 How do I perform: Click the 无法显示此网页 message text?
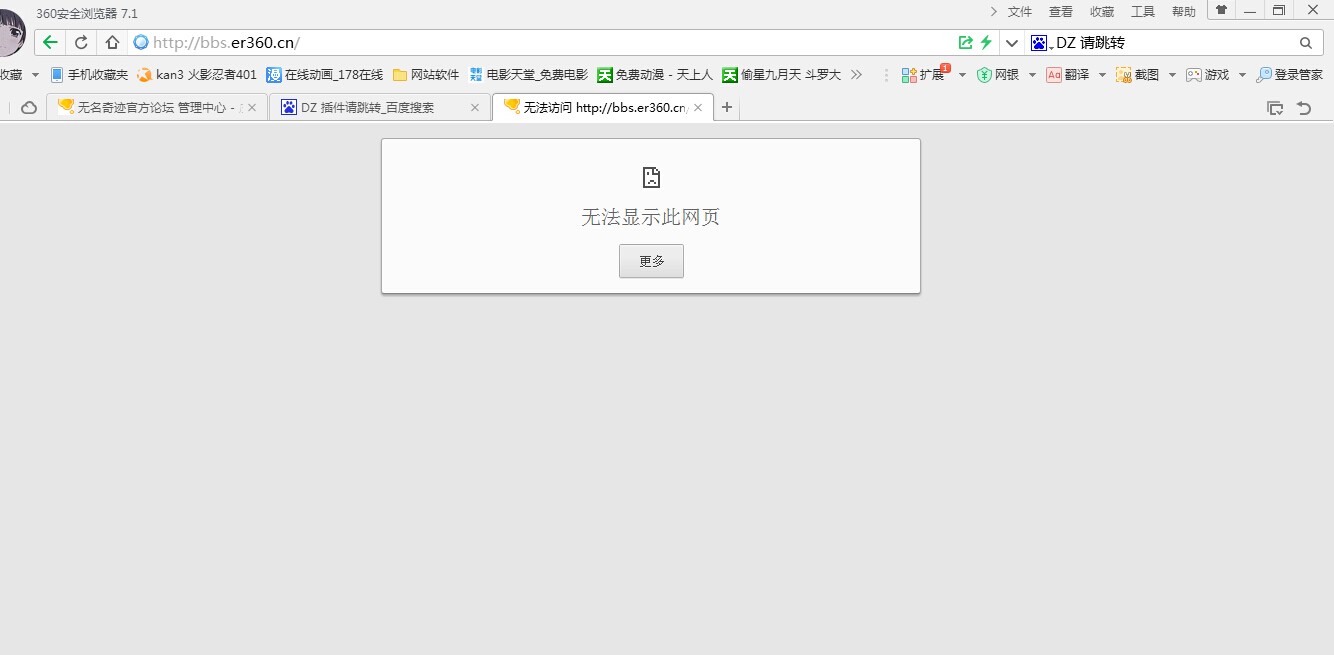pyautogui.click(x=651, y=217)
